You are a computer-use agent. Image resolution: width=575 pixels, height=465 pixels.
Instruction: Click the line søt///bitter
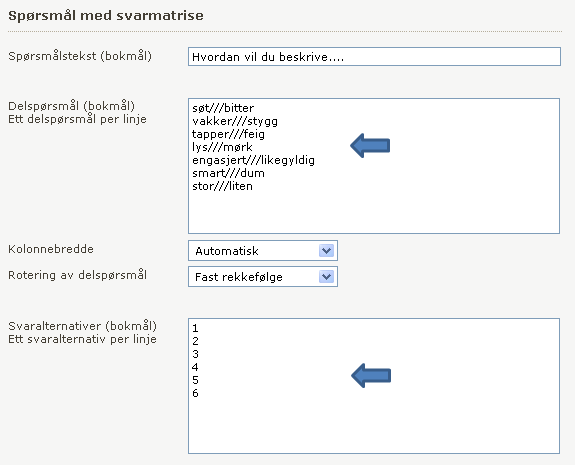pyautogui.click(x=223, y=108)
